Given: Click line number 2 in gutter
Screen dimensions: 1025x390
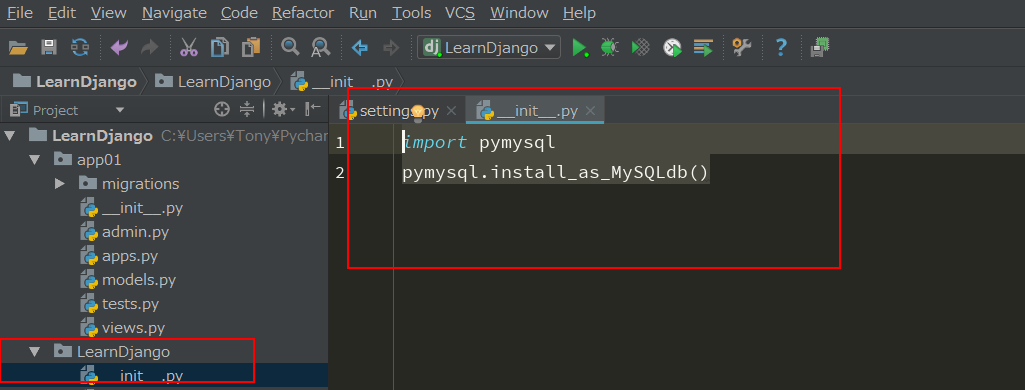Looking at the screenshot, I should tap(340, 172).
